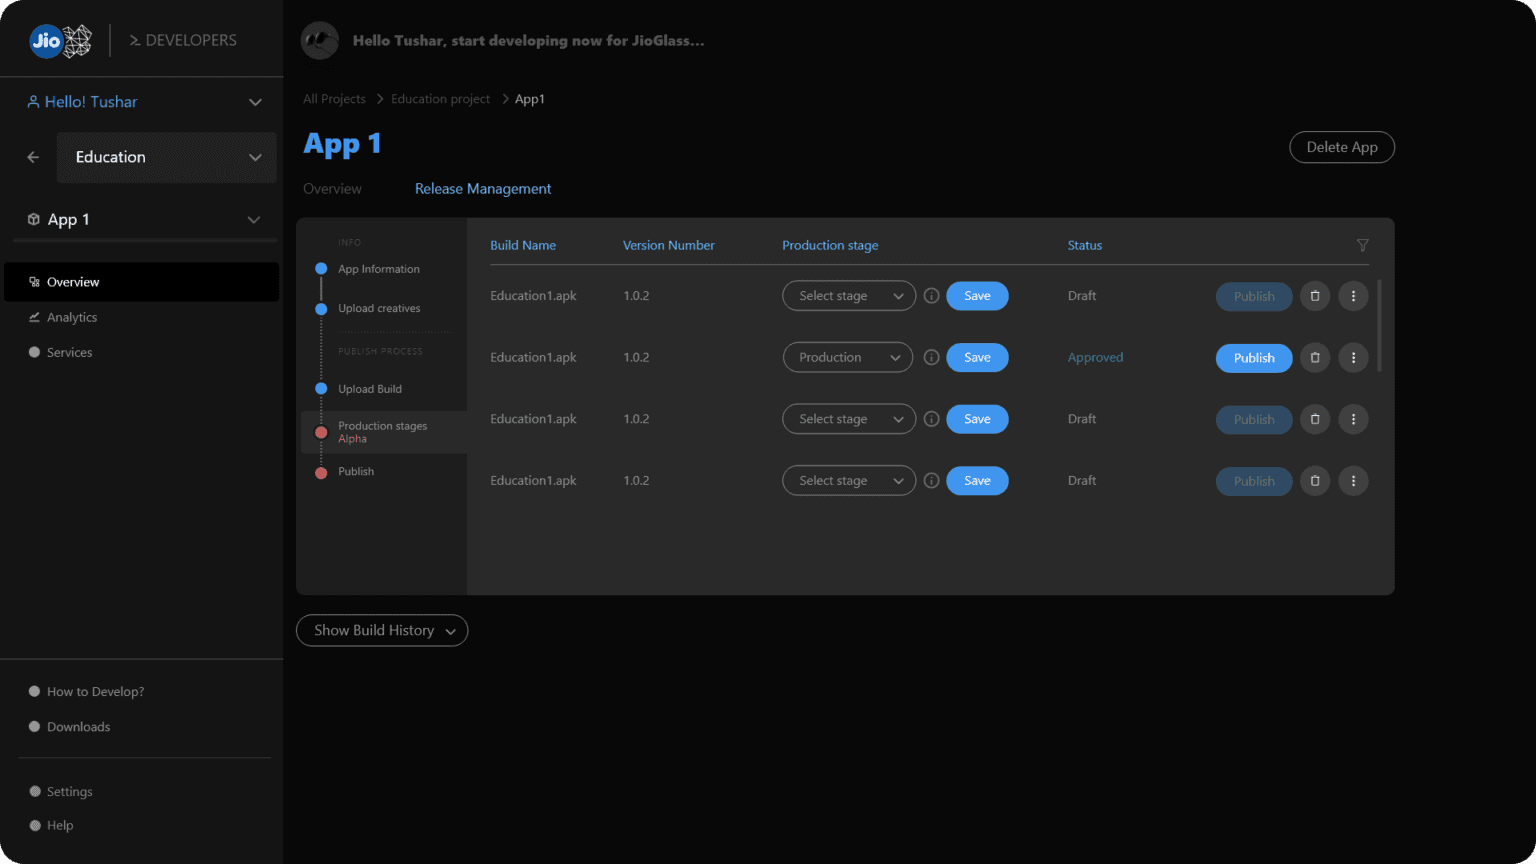The image size is (1536, 864).
Task: Open Education project in the breadcrumb
Action: [x=440, y=99]
